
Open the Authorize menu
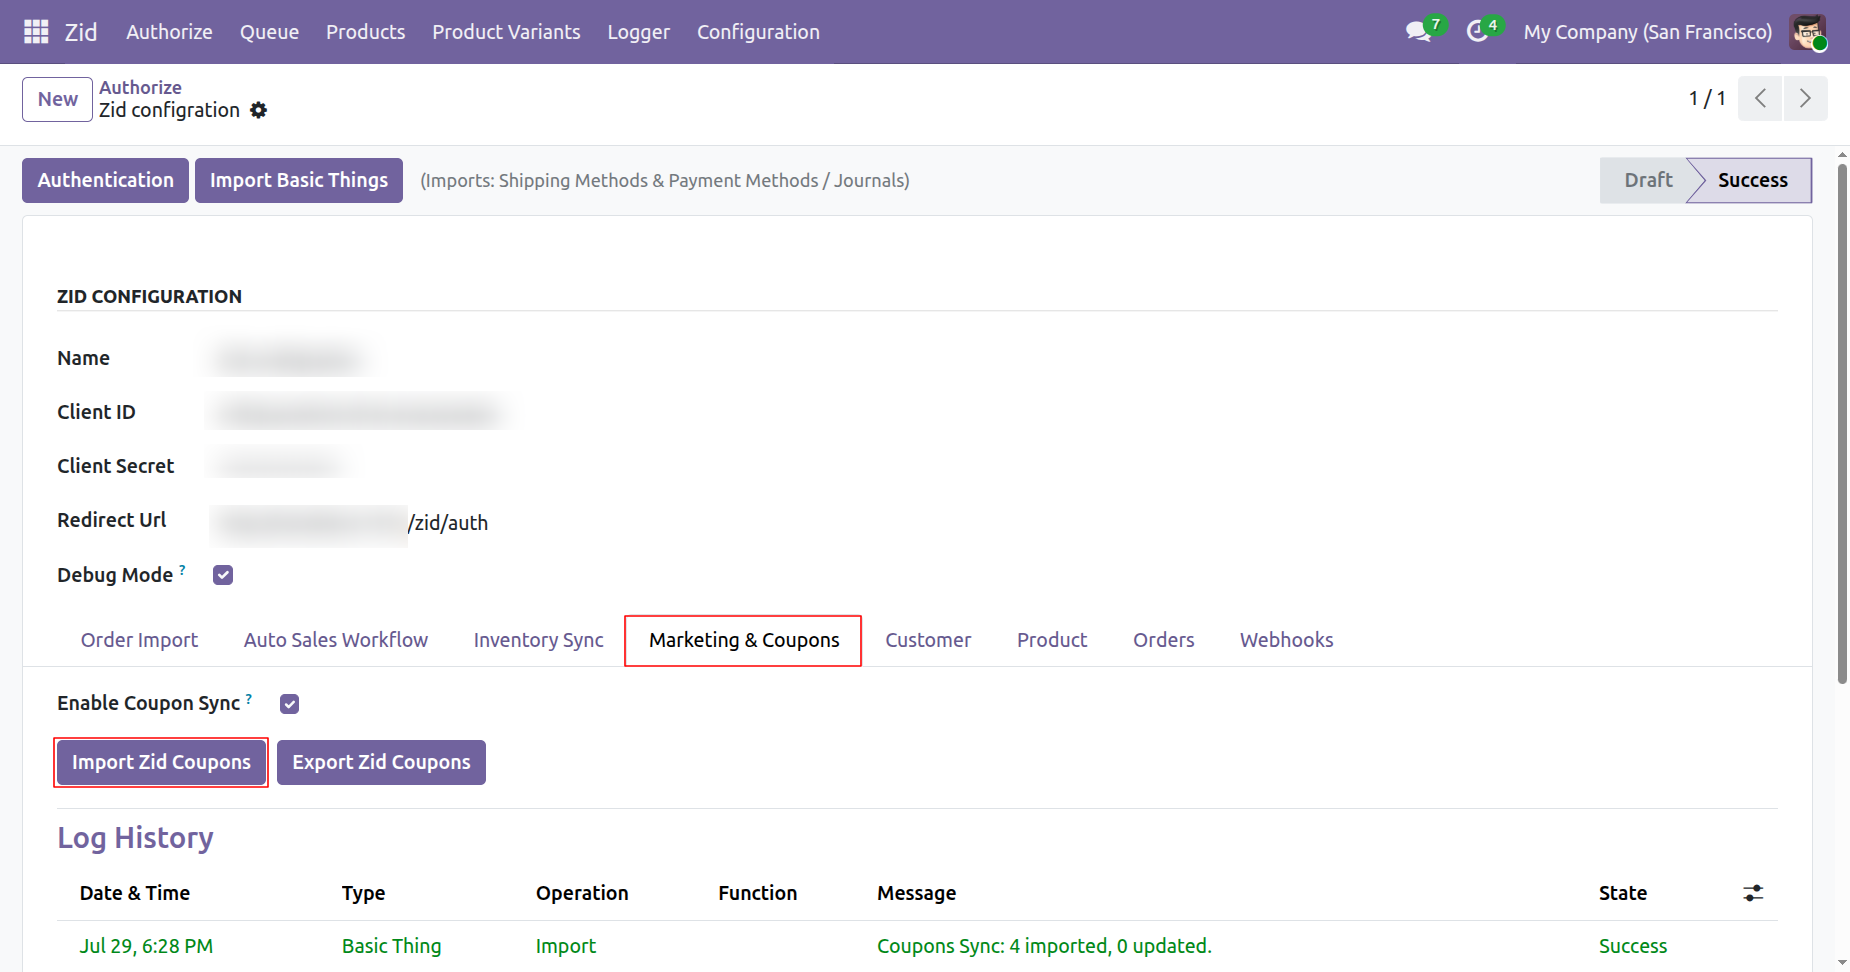point(169,32)
